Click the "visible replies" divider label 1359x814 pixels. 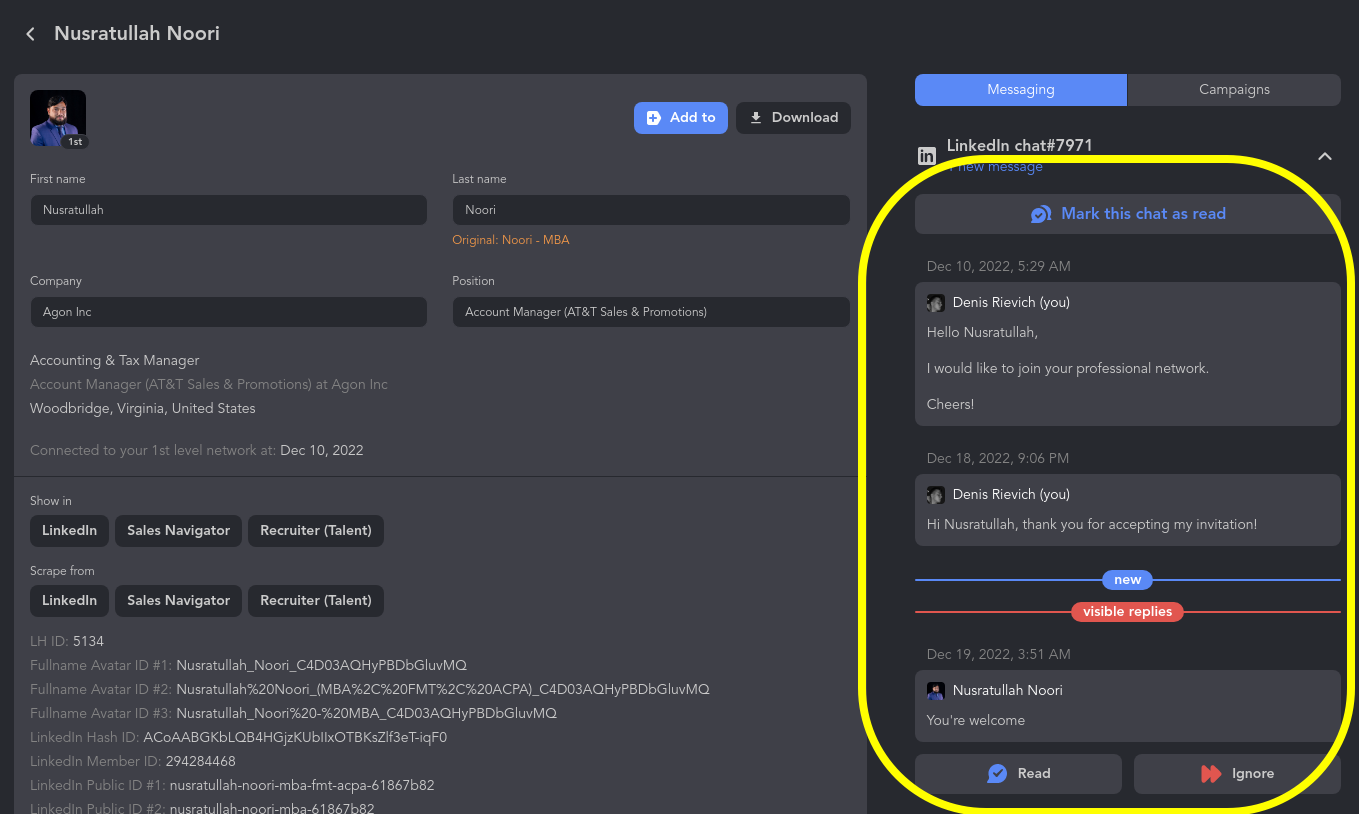coord(1128,612)
